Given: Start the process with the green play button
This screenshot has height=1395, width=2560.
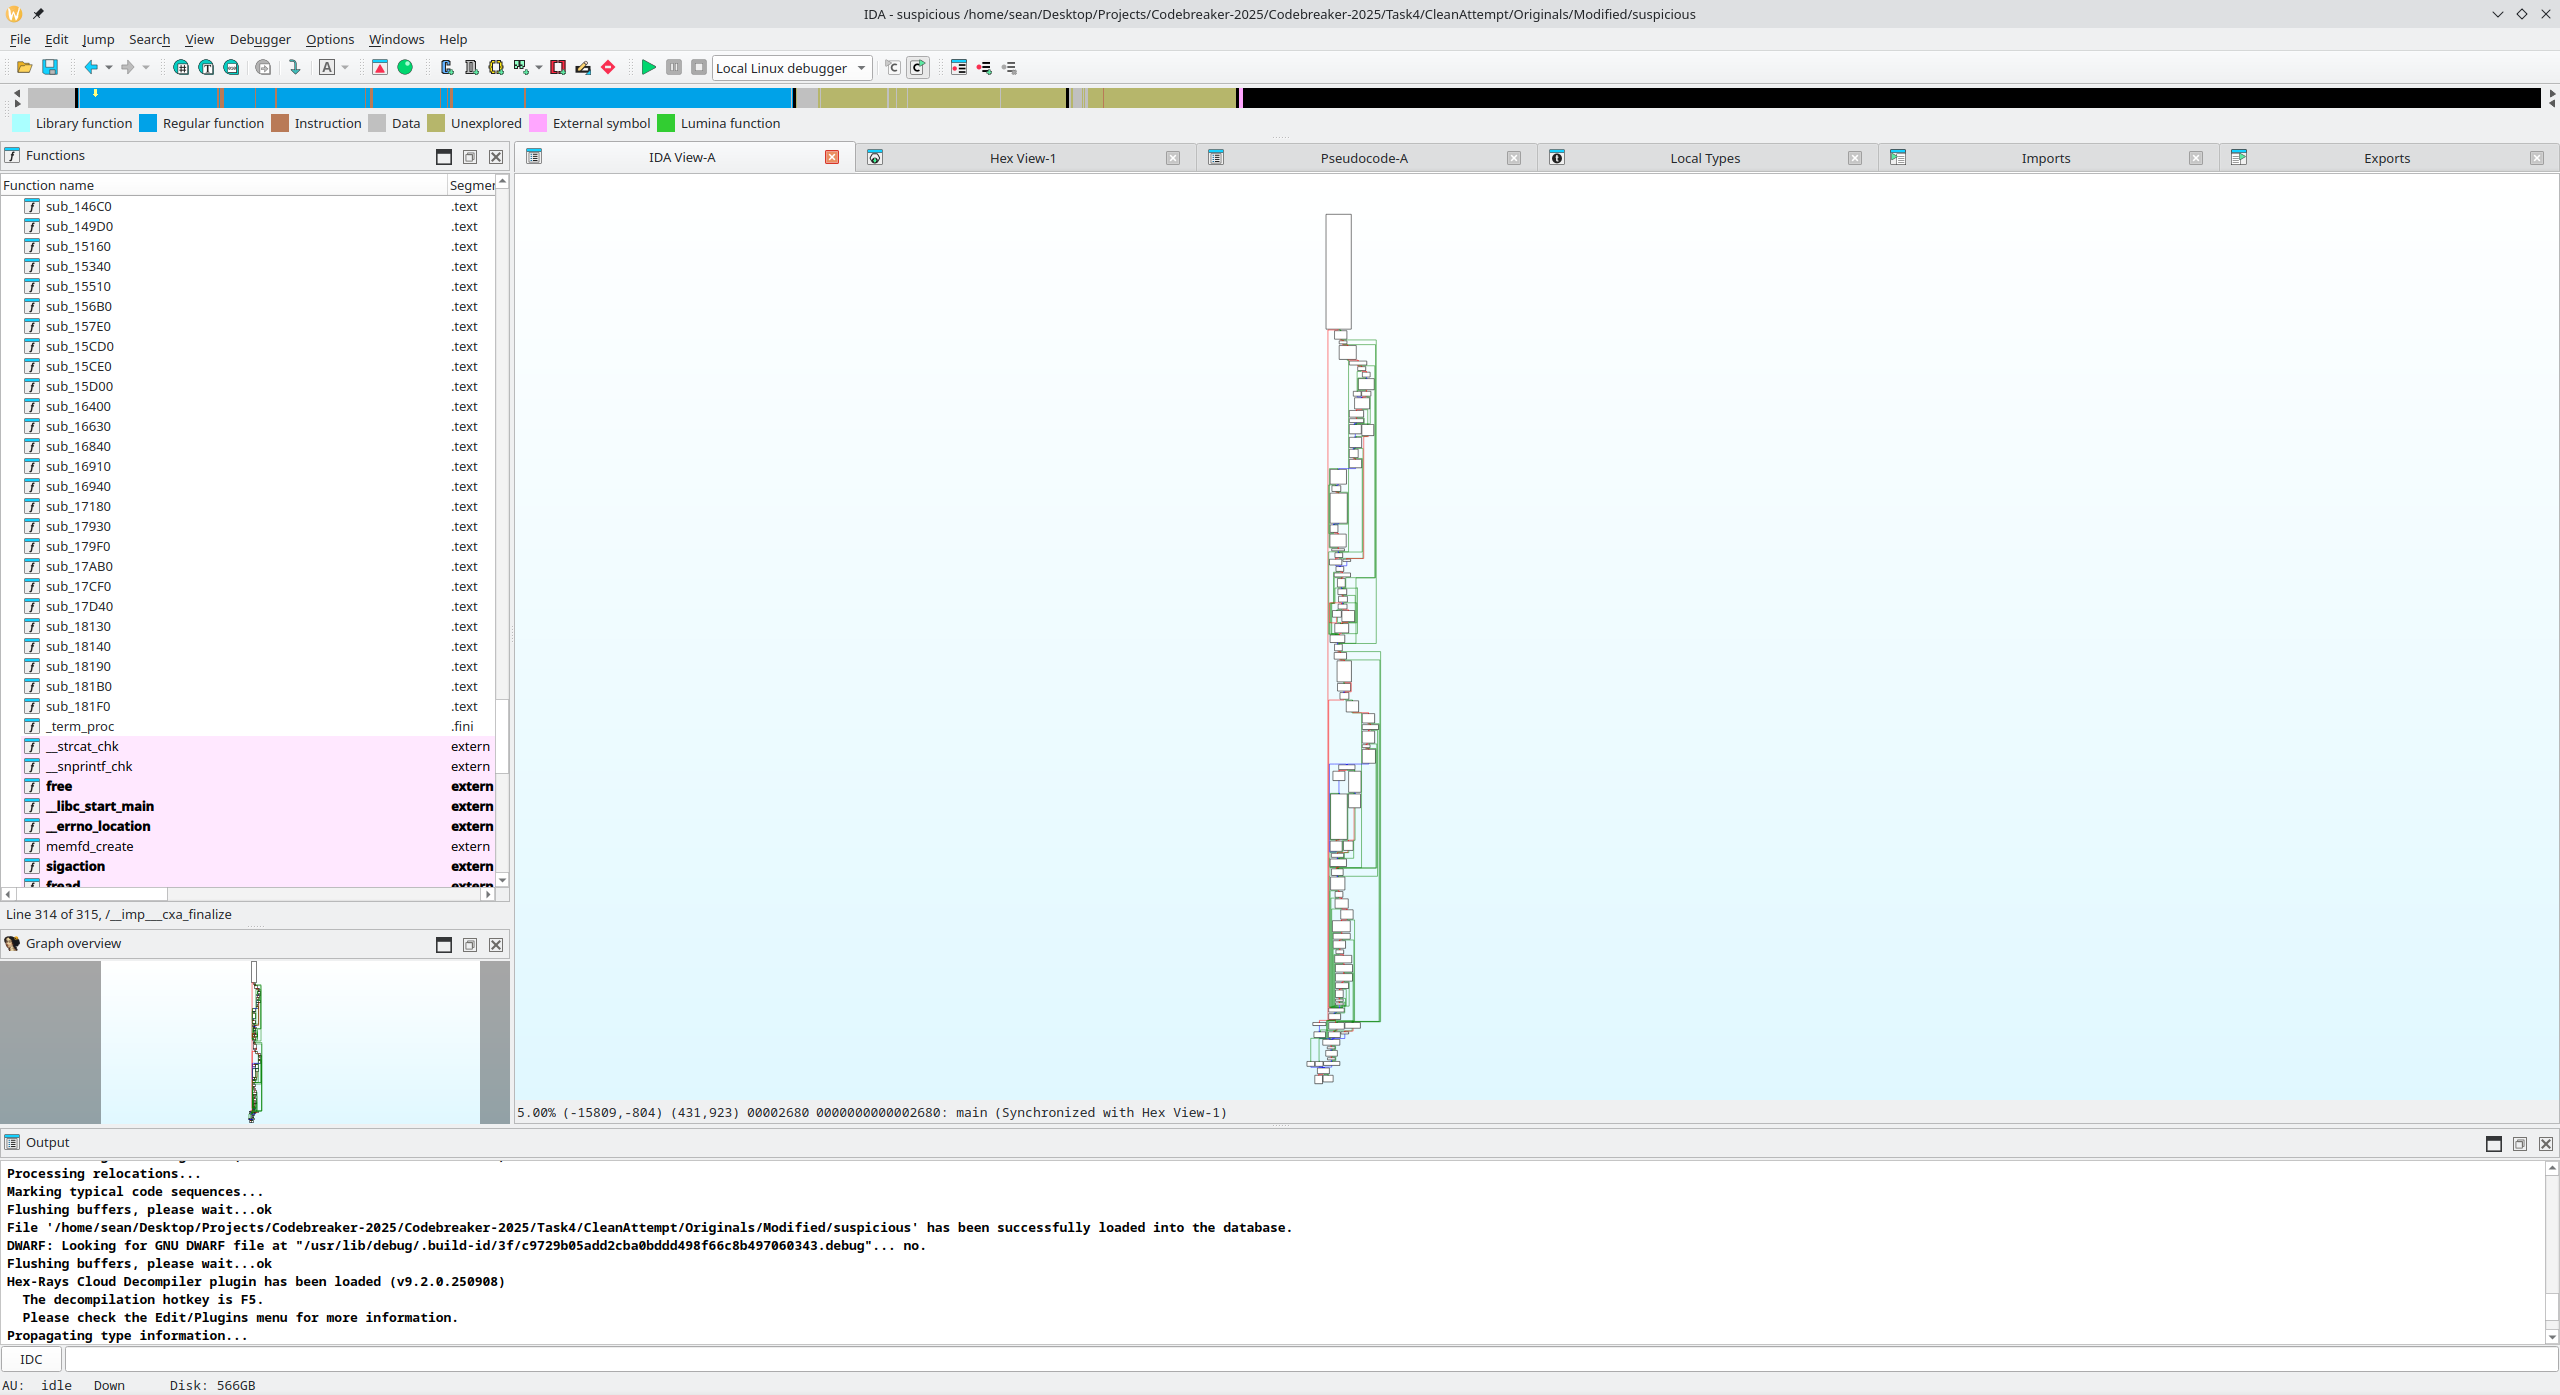Looking at the screenshot, I should pyautogui.click(x=648, y=67).
